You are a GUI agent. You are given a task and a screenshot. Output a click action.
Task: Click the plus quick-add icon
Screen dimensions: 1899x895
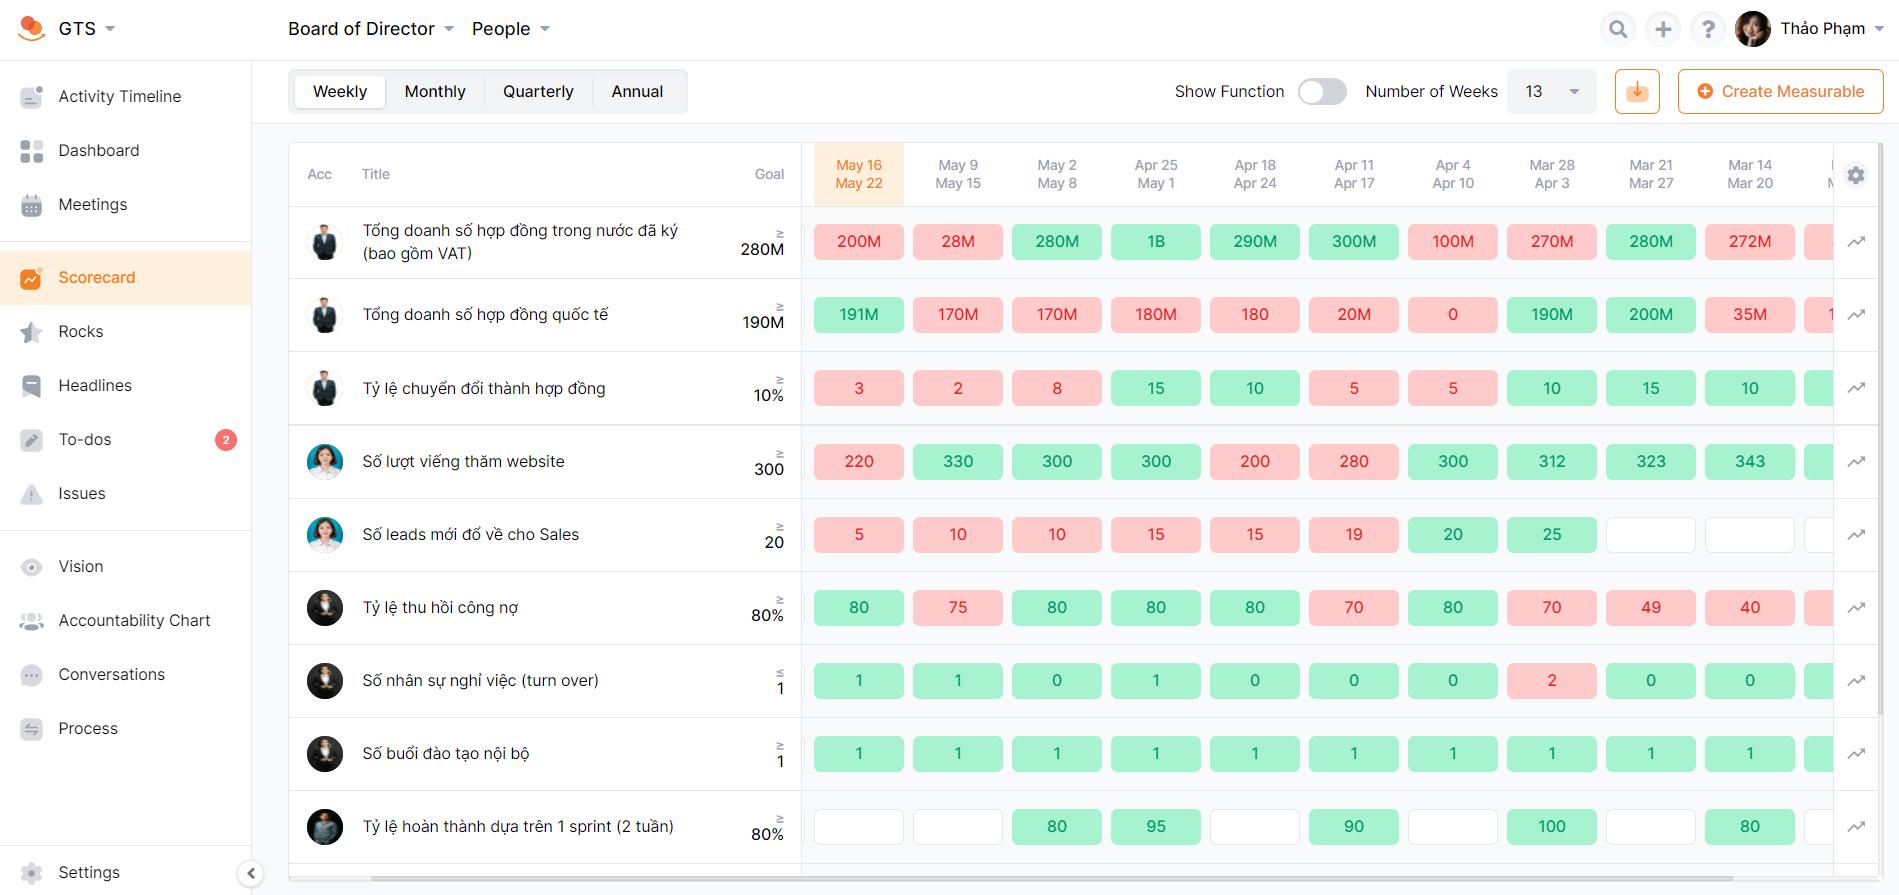pyautogui.click(x=1662, y=29)
